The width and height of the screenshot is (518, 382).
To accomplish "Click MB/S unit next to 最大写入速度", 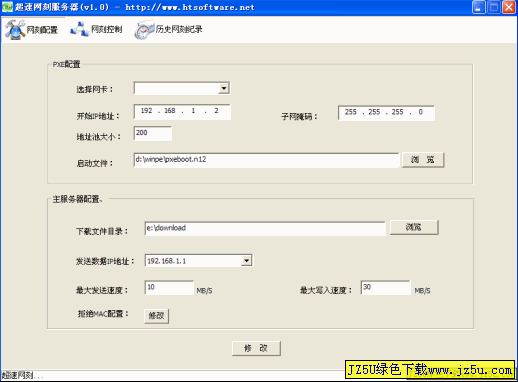I will click(x=422, y=291).
